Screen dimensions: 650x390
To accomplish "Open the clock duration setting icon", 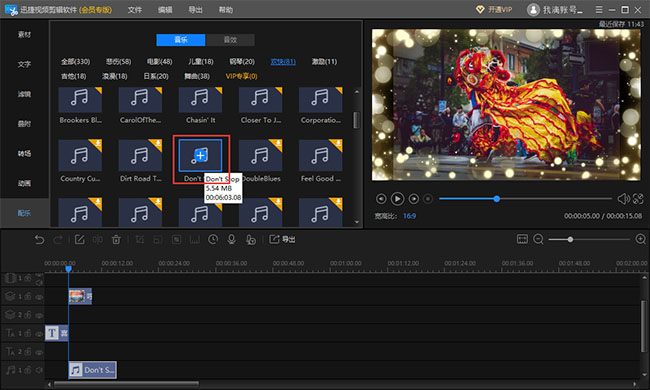I will pos(213,240).
